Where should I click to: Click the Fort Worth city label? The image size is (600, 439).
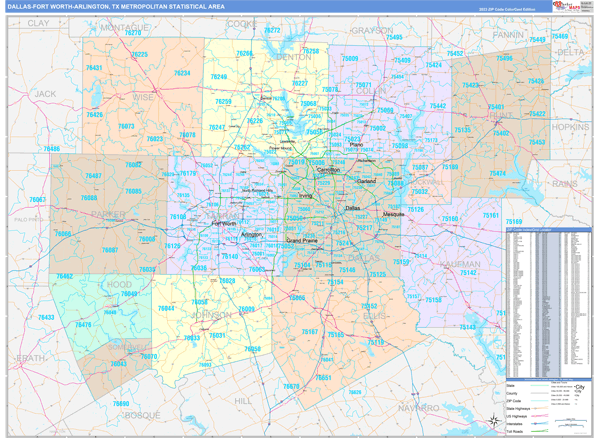click(223, 223)
